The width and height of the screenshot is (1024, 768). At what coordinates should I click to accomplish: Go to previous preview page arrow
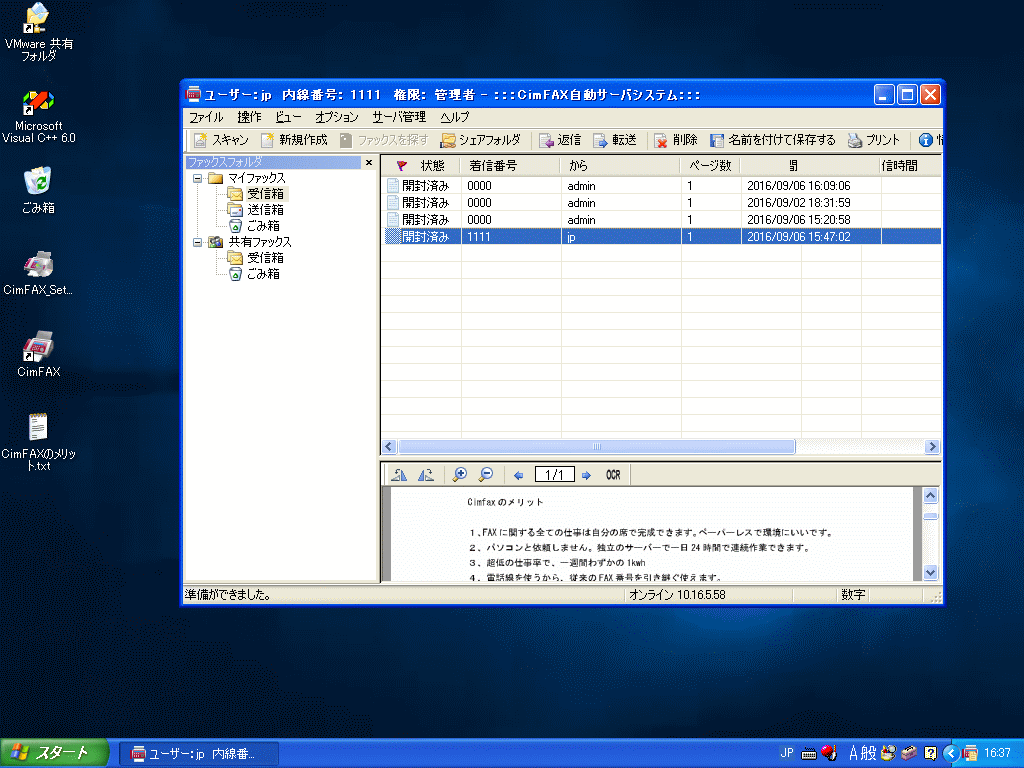pos(519,475)
